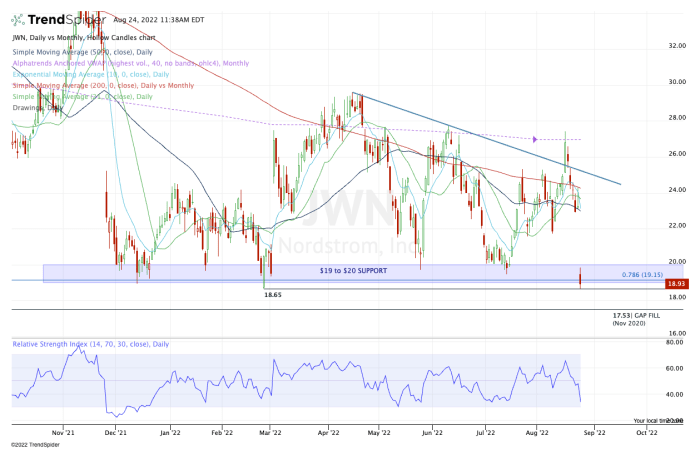Click the 'Aug '22' date axis label
Viewport: 700px width, 450px height.
[x=537, y=433]
